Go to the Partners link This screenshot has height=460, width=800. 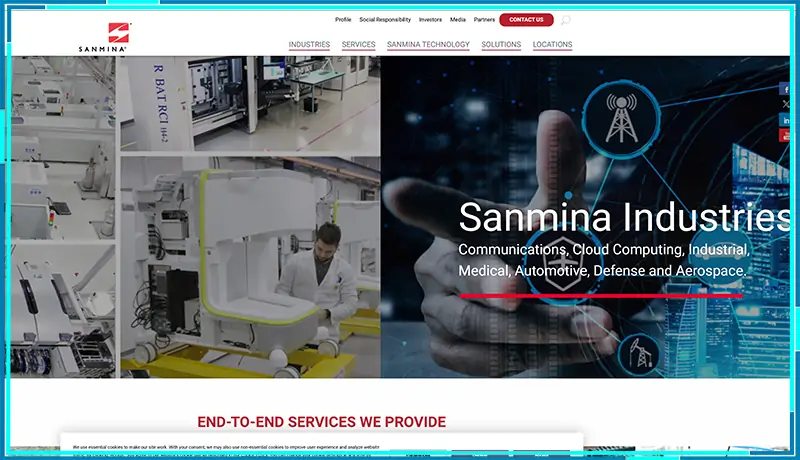coord(484,19)
